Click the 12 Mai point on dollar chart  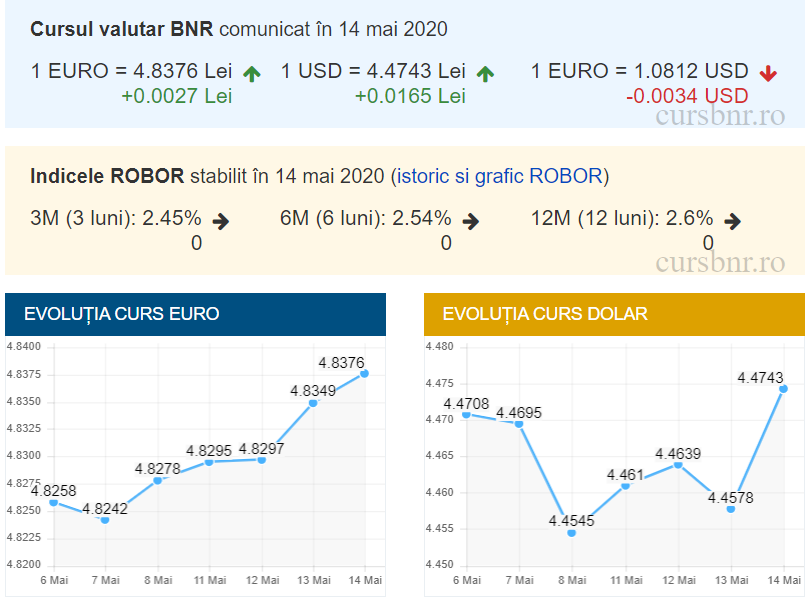(x=678, y=465)
